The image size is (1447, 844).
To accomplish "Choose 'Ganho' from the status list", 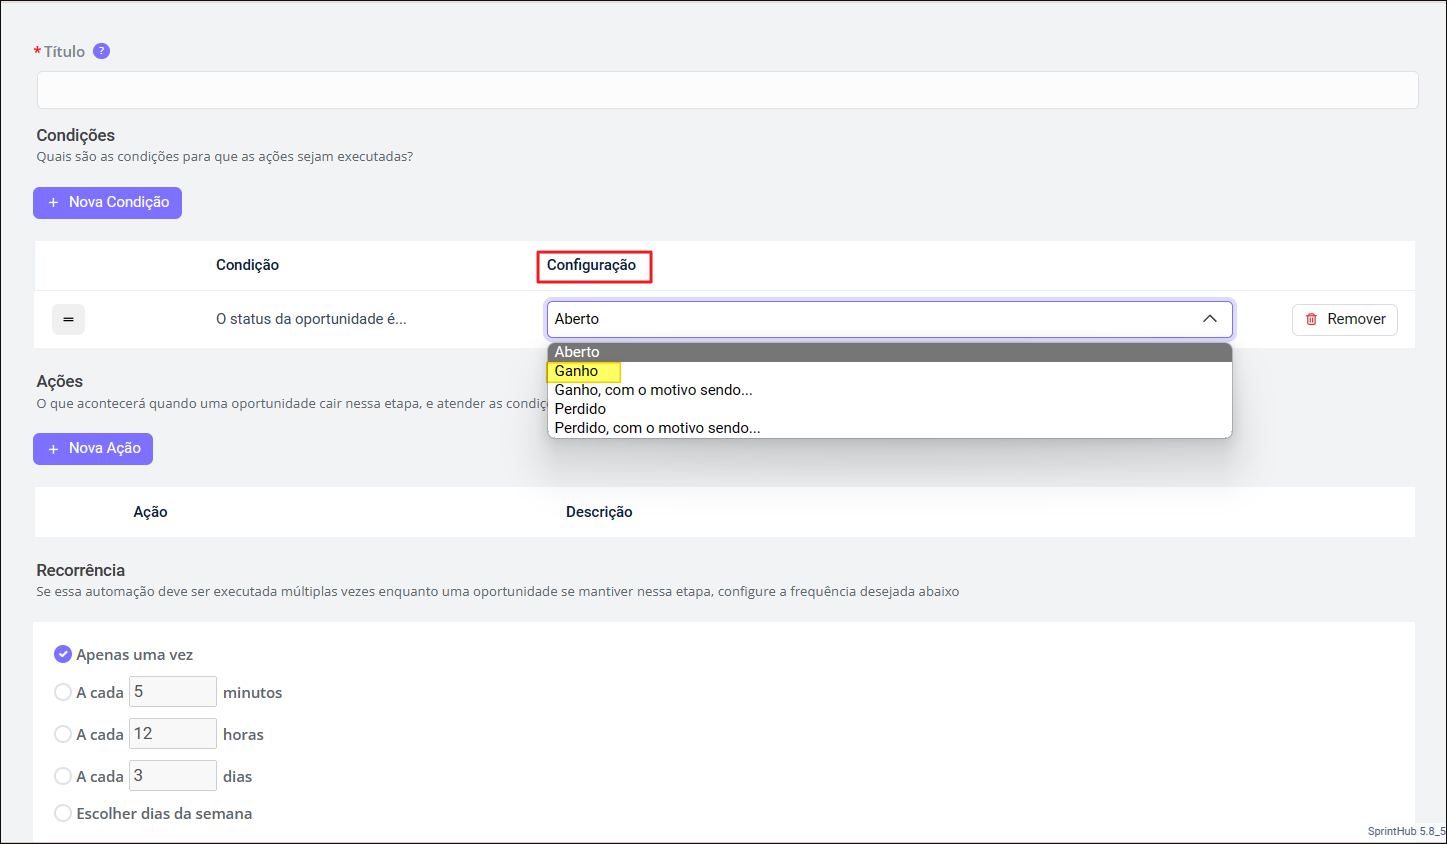I will 577,371.
